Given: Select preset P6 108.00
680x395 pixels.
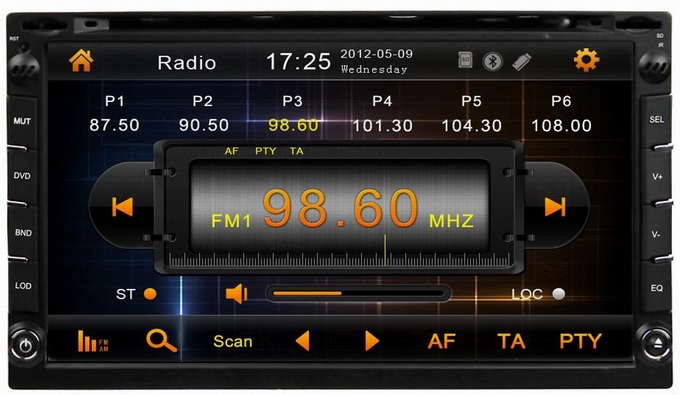Looking at the screenshot, I should (562, 114).
